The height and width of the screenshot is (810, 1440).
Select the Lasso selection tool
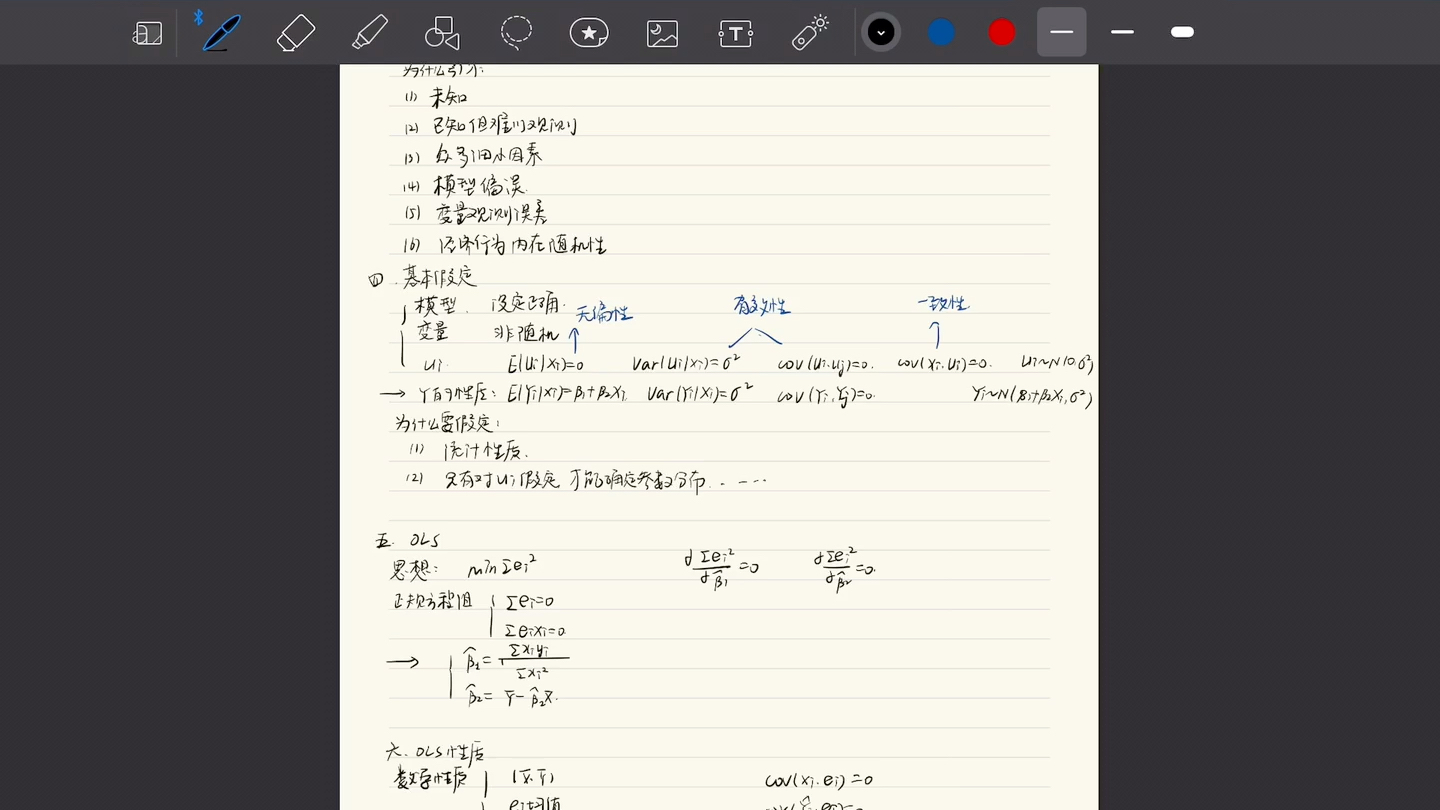516,32
